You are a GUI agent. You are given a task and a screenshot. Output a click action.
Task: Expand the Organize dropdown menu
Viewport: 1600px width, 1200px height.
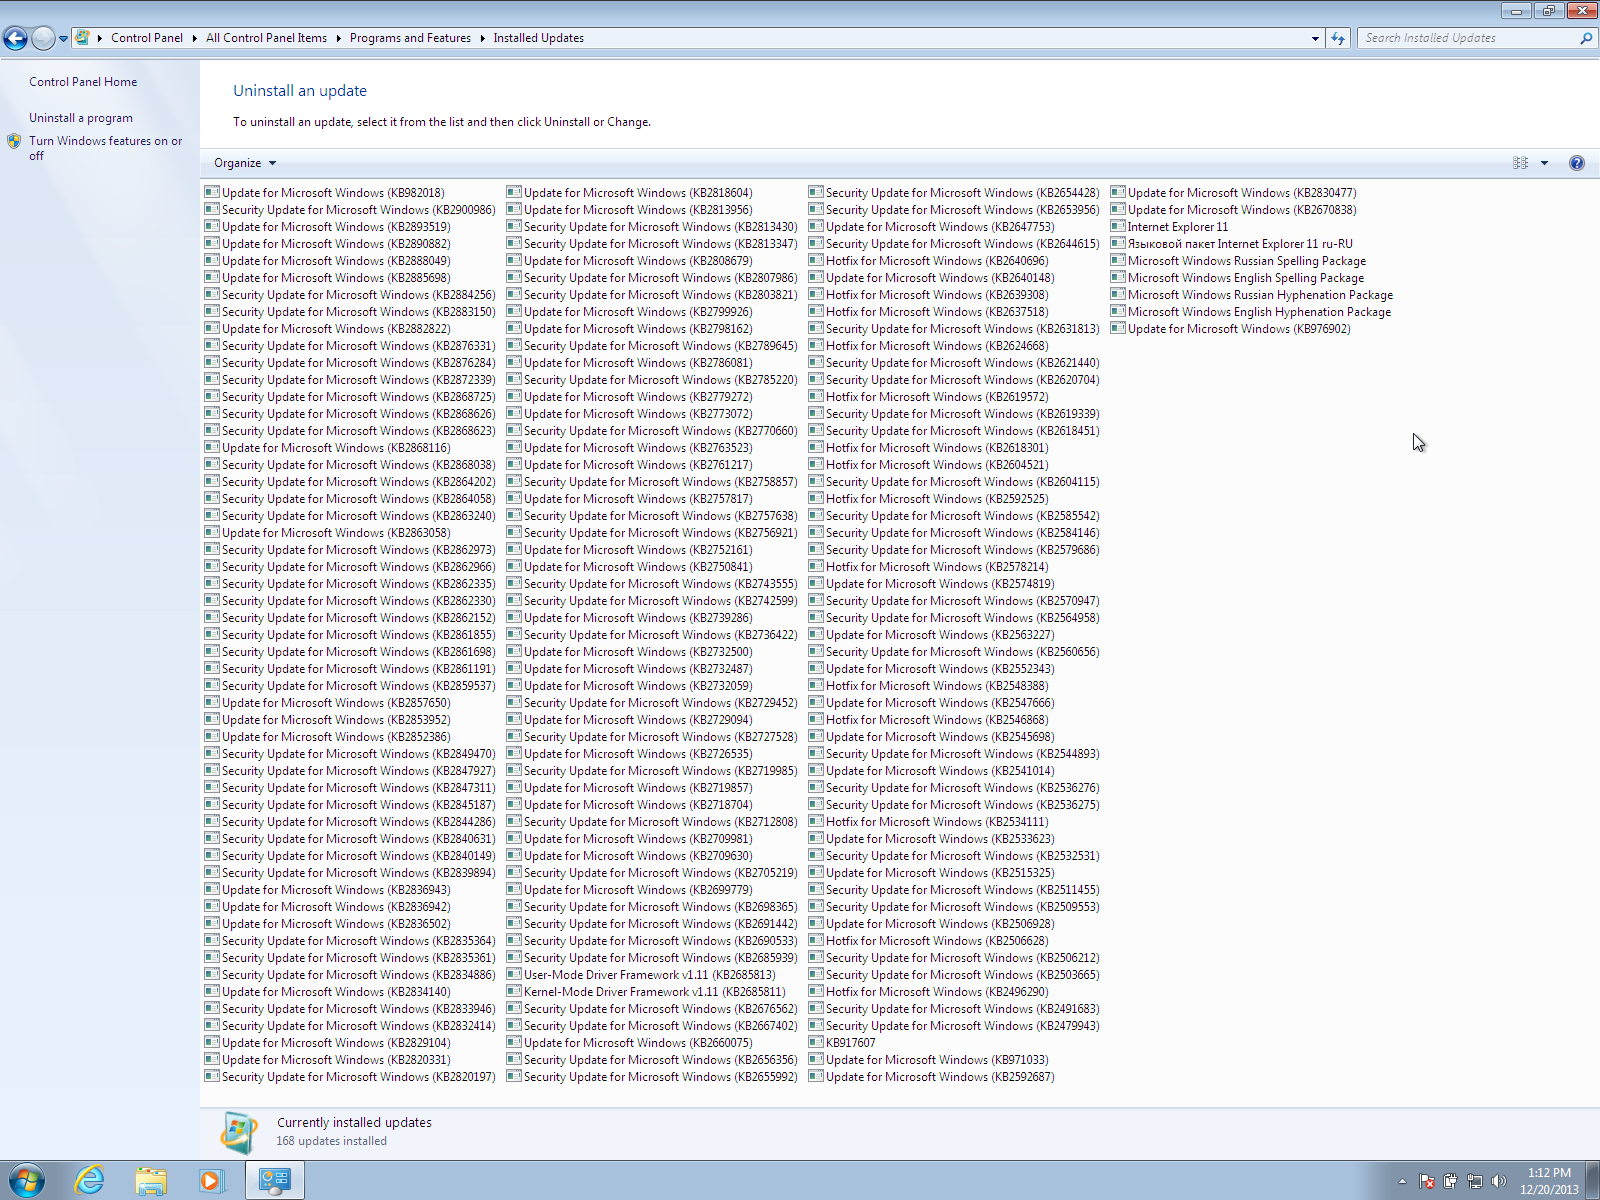click(x=244, y=163)
